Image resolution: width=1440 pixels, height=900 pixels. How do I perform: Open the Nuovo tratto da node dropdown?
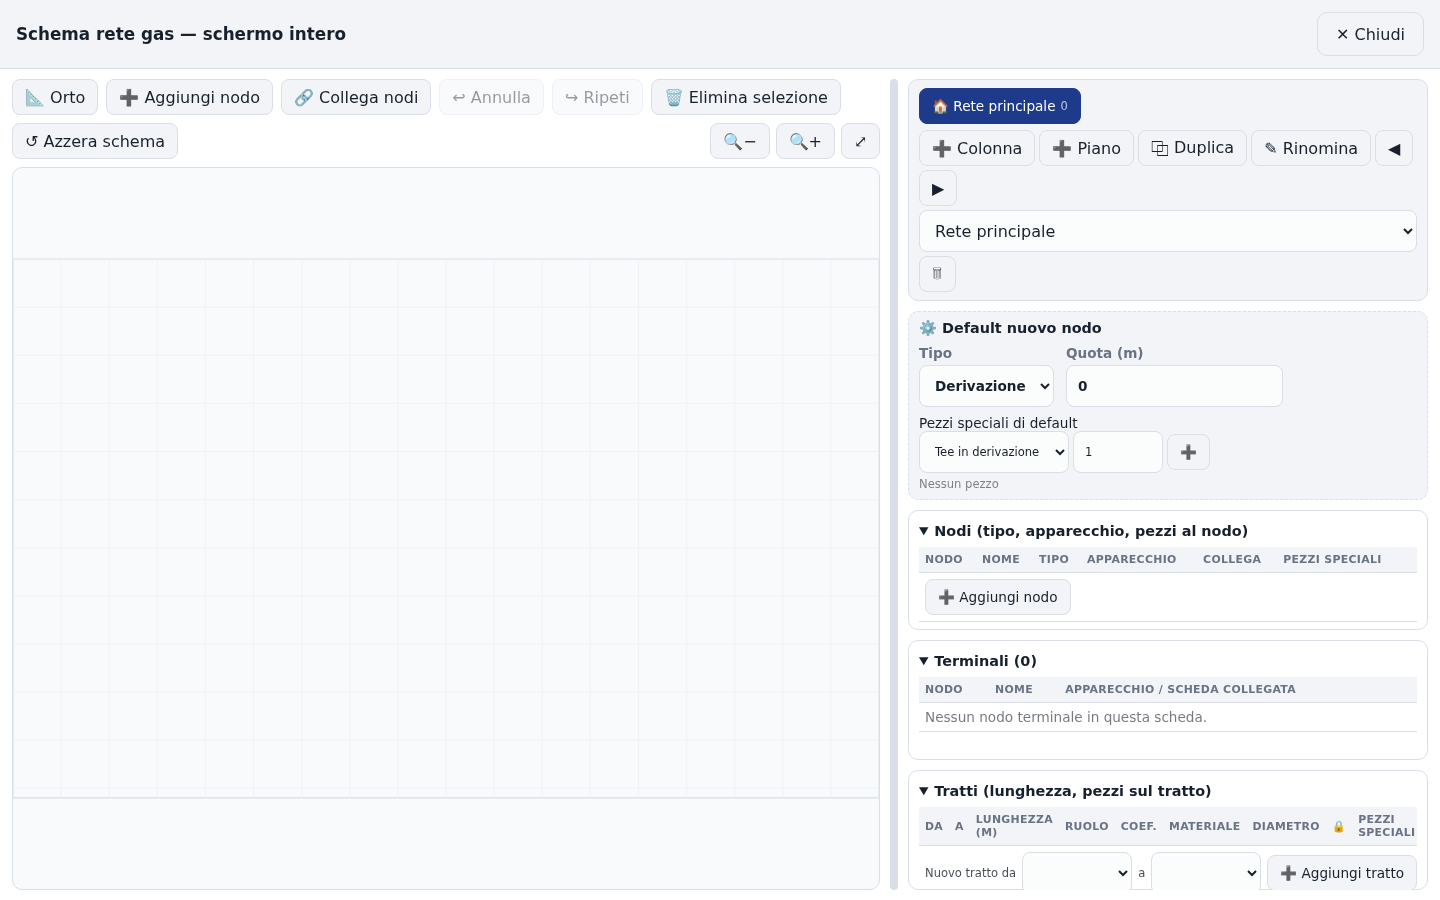click(x=1077, y=873)
